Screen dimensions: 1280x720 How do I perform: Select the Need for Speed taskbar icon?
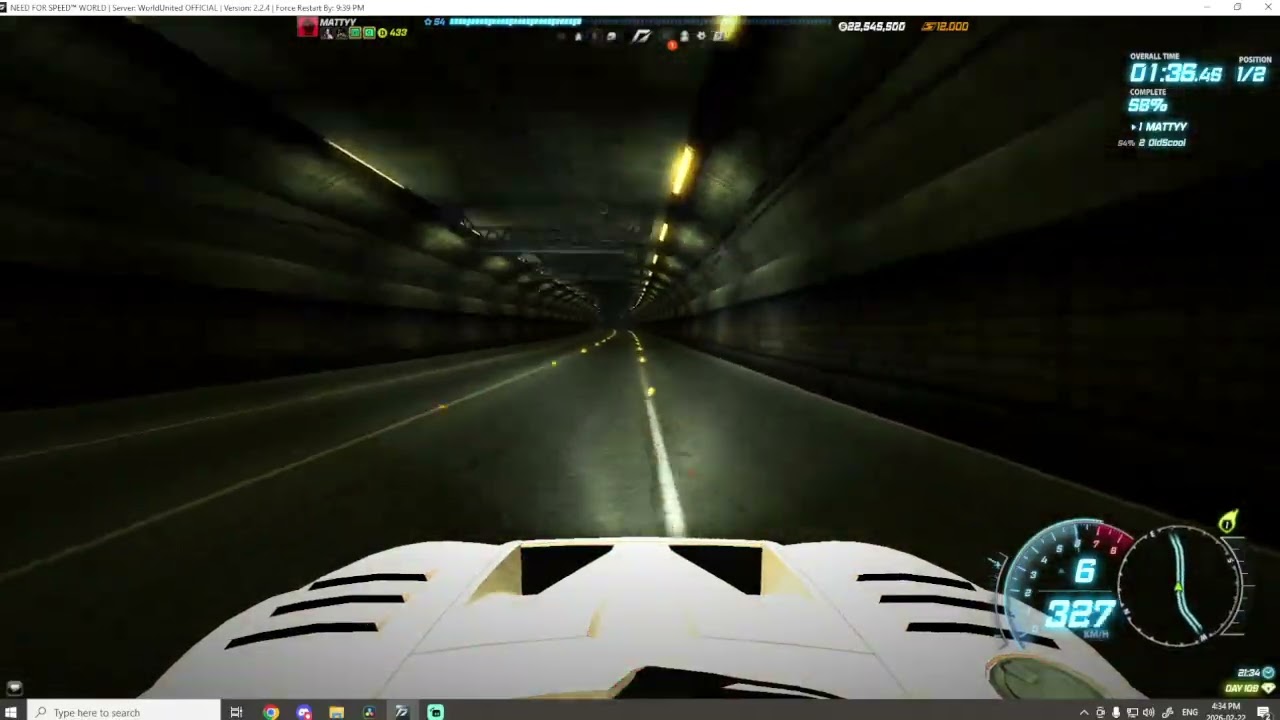401,712
